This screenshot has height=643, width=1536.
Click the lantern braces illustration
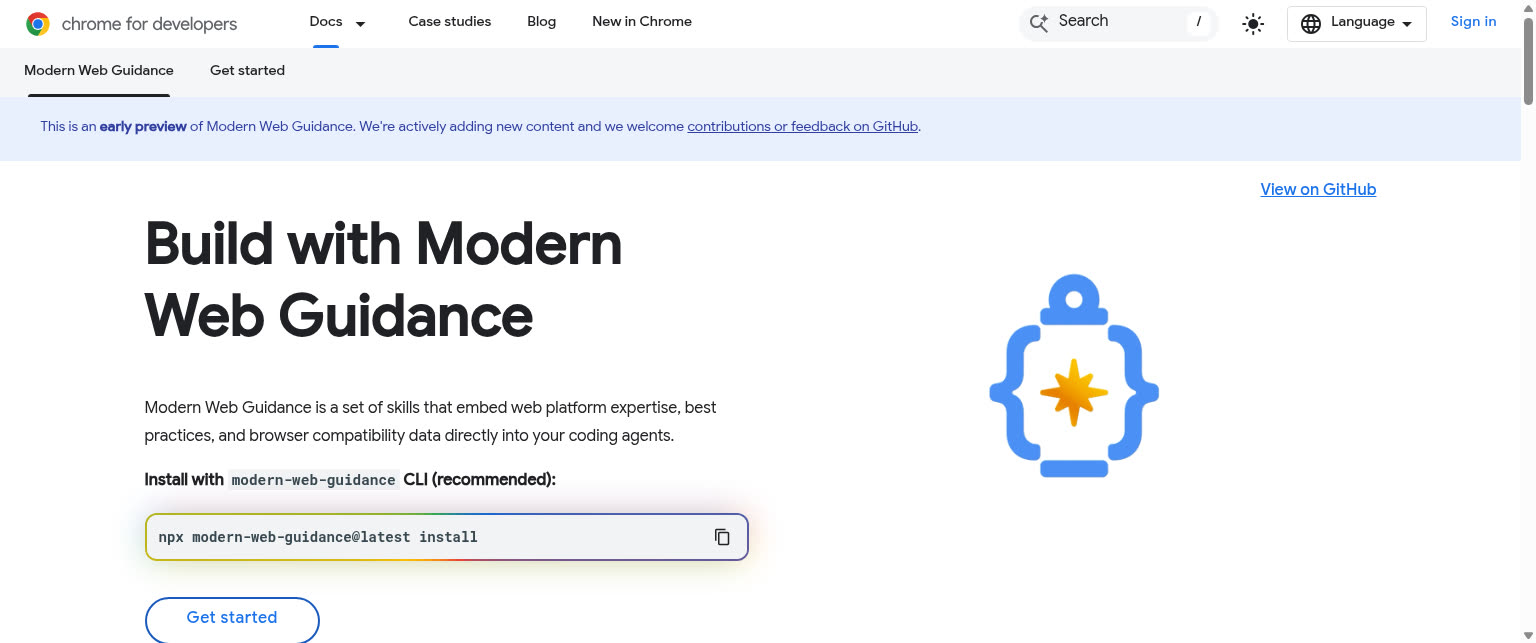(x=1074, y=376)
